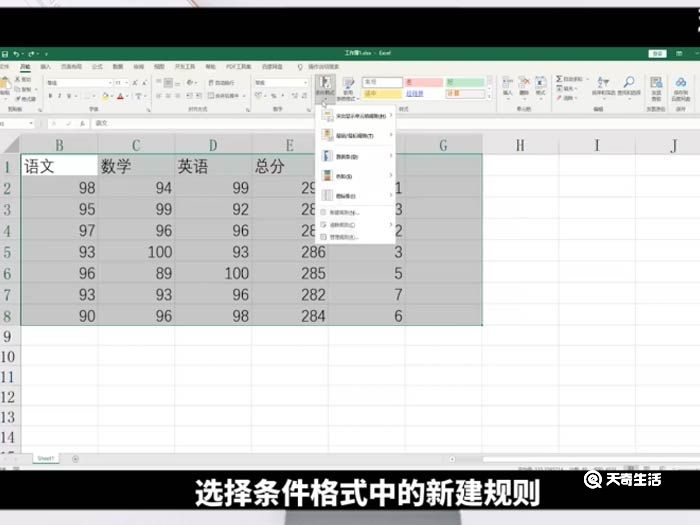Image resolution: width=700 pixels, height=525 pixels.
Task: Click the red font color A icon
Action: click(120, 96)
